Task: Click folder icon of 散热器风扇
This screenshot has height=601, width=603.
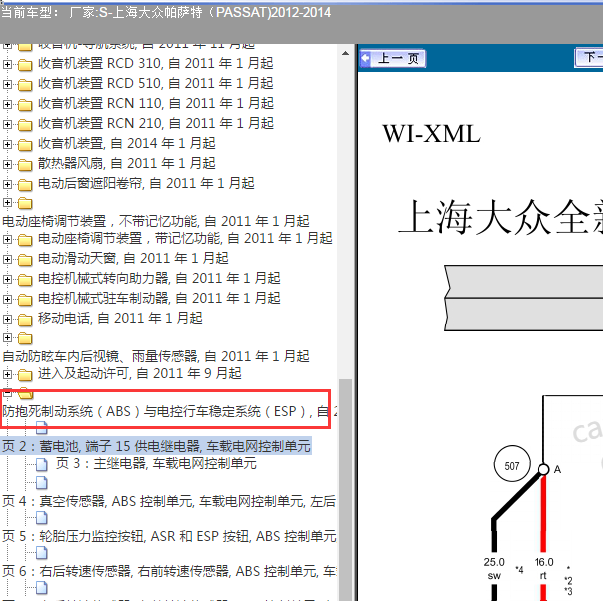Action: [x=25, y=165]
